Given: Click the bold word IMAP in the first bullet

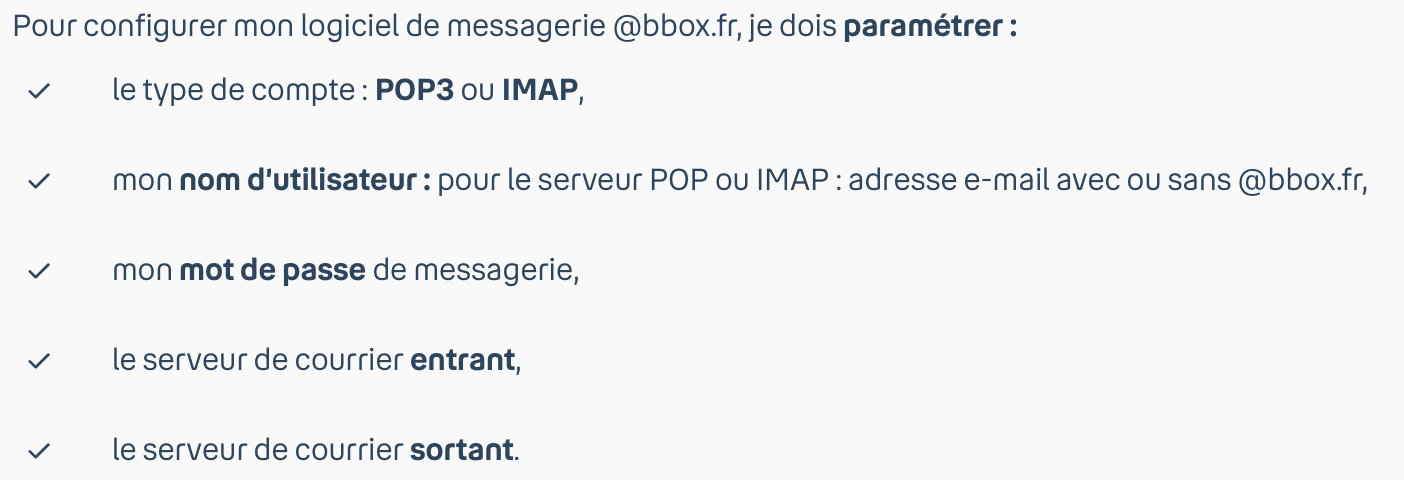Looking at the screenshot, I should (x=540, y=91).
